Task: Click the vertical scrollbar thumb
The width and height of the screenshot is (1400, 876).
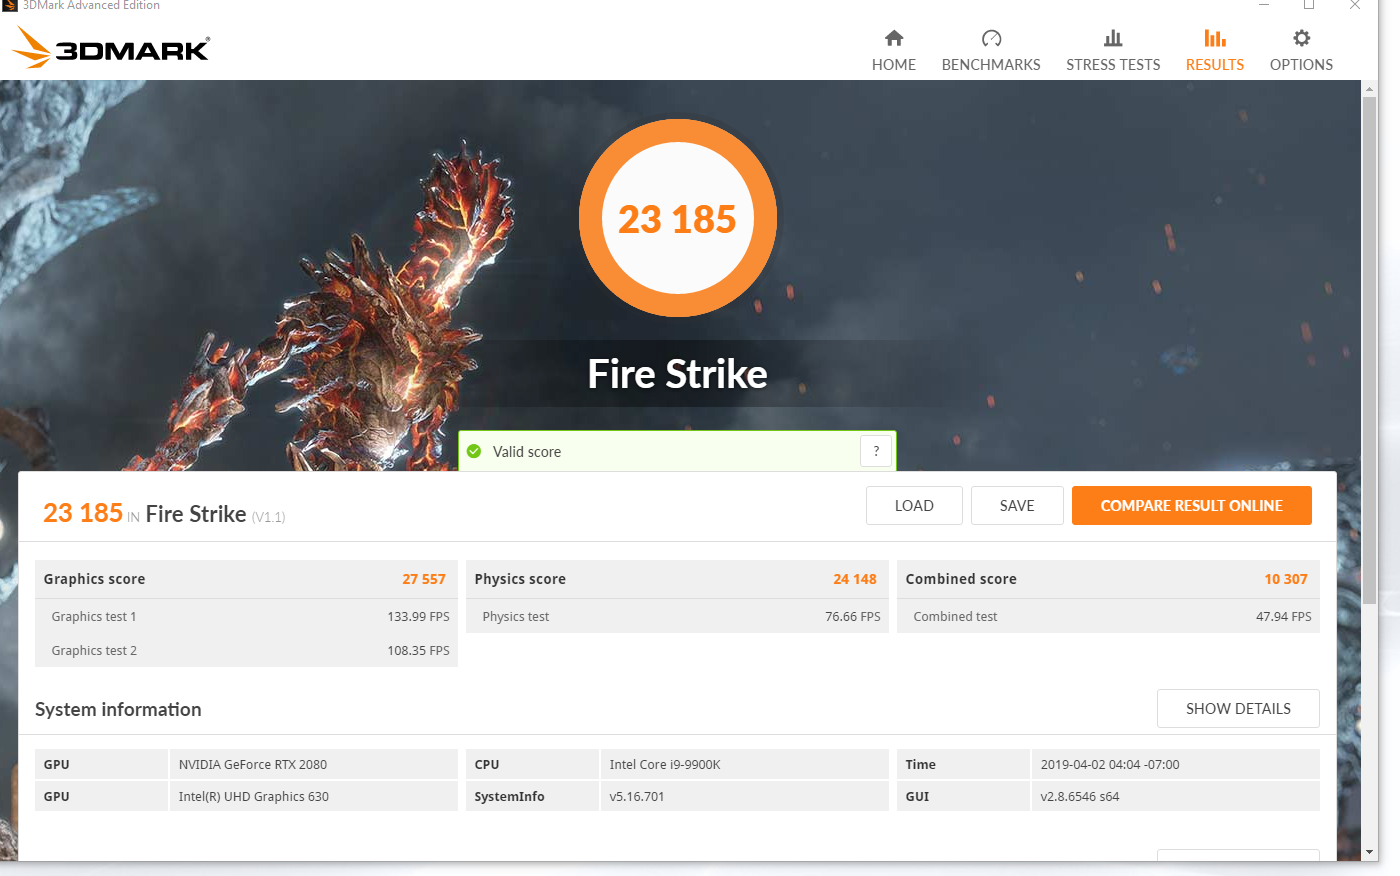Action: pos(1370,350)
